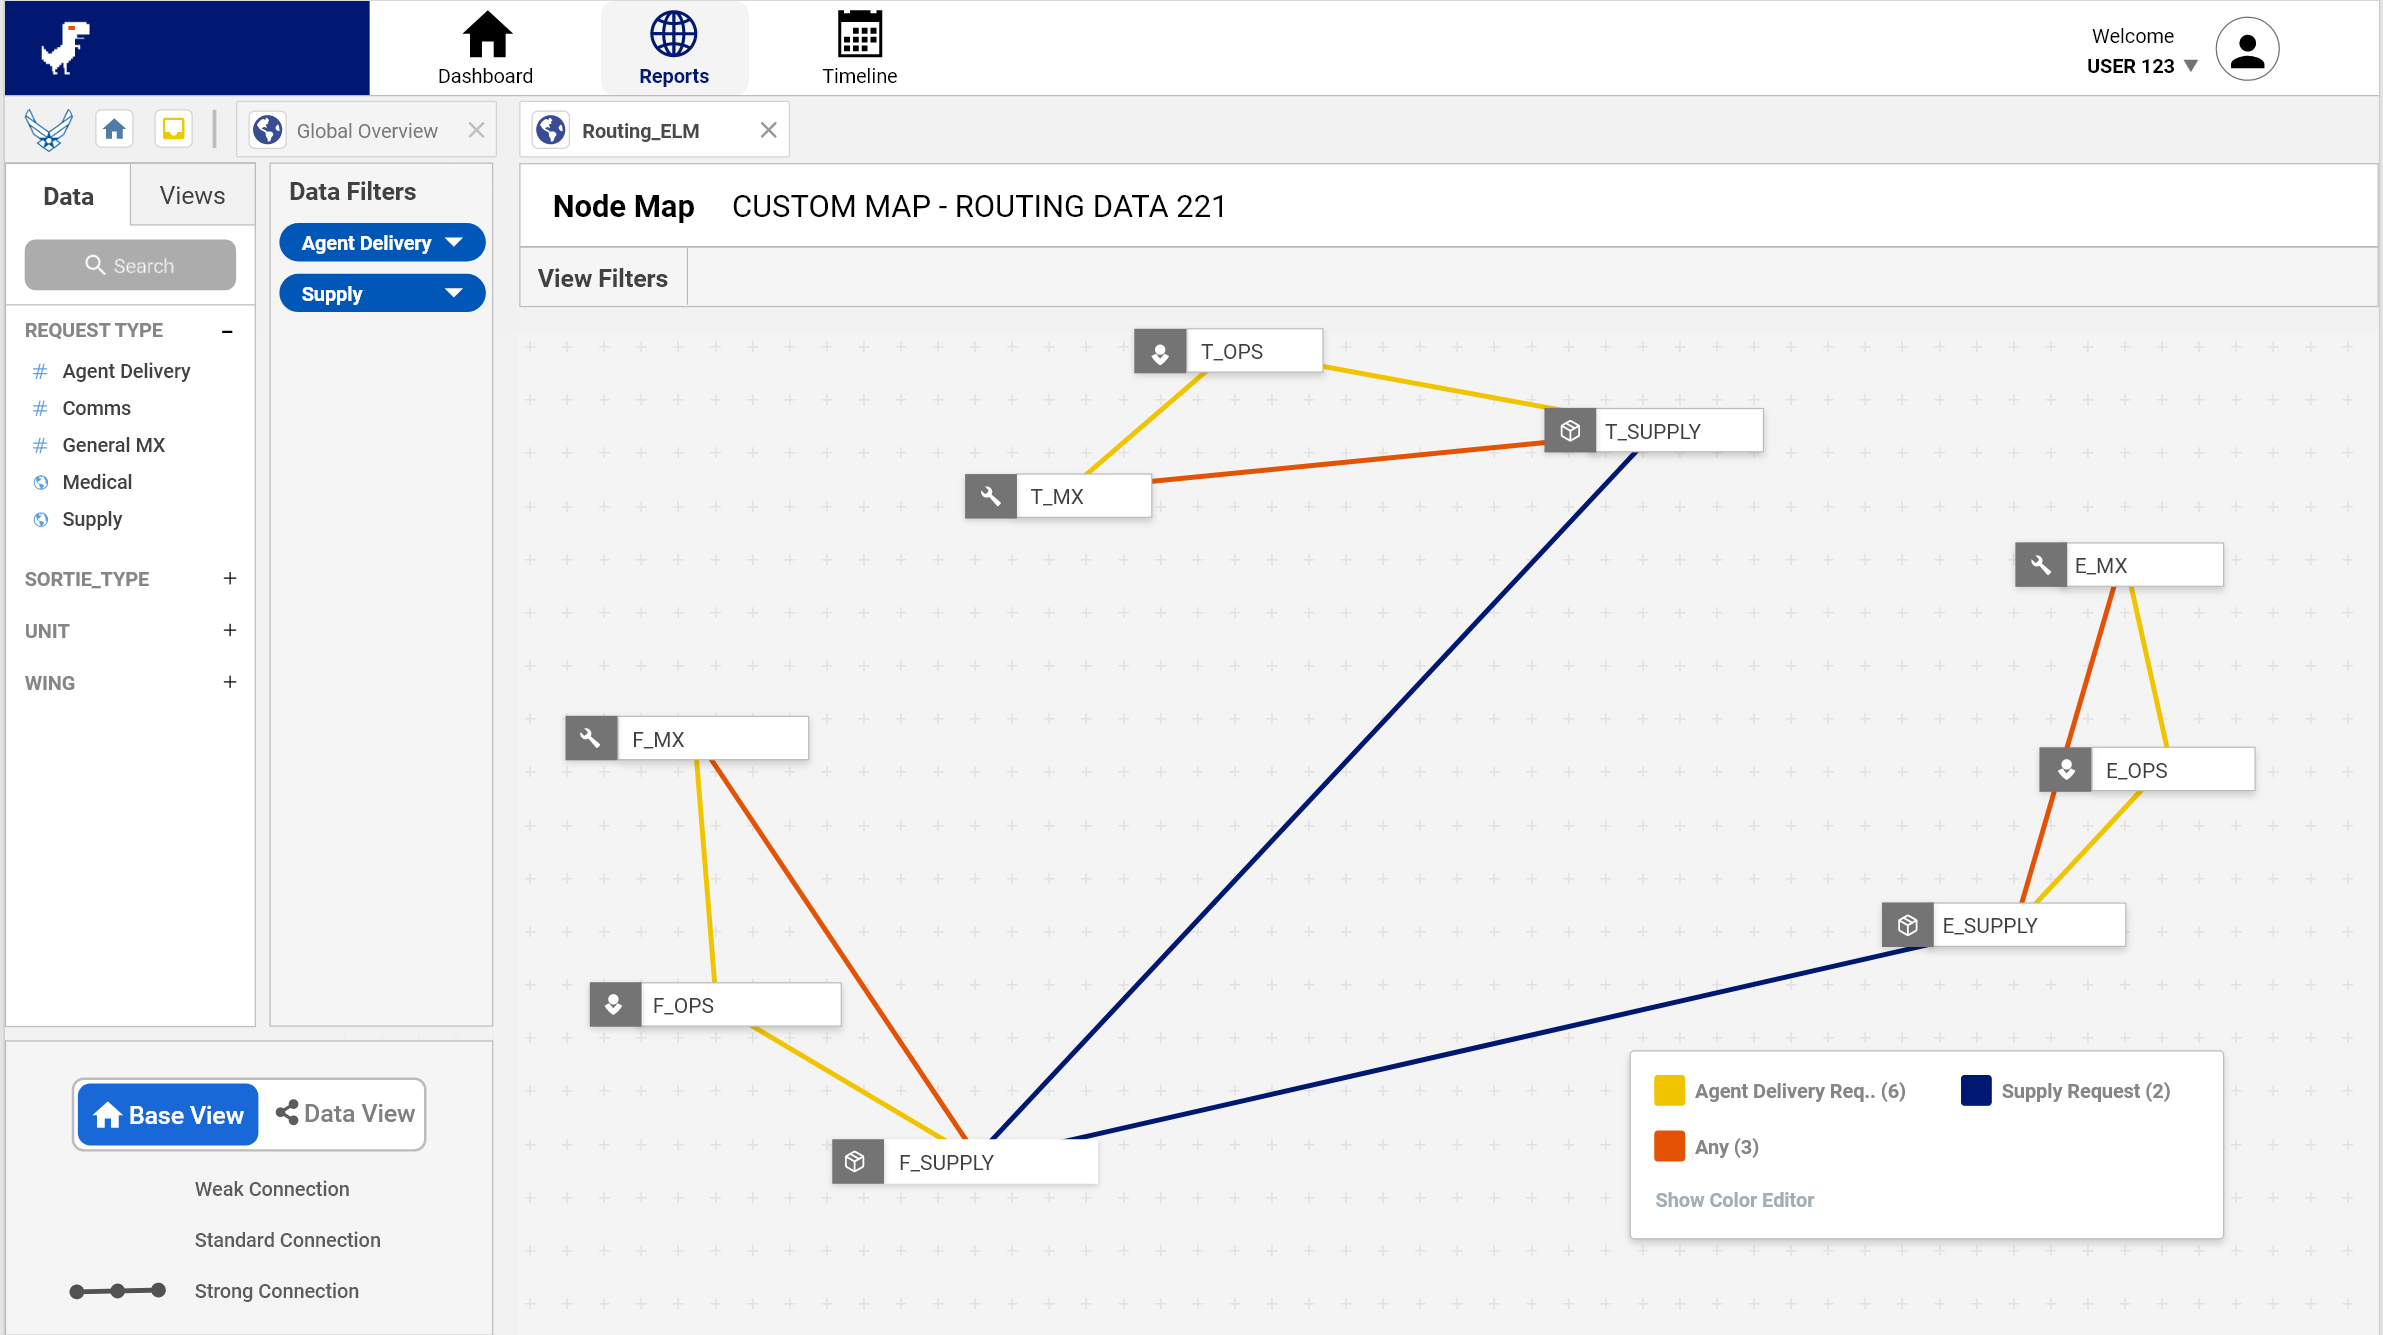Click the yellow notes icon in toolbar
The width and height of the screenshot is (2383, 1335).
173,129
